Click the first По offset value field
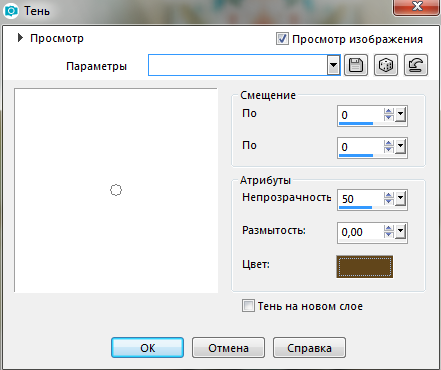Viewport: 441px width, 370px height. click(361, 115)
